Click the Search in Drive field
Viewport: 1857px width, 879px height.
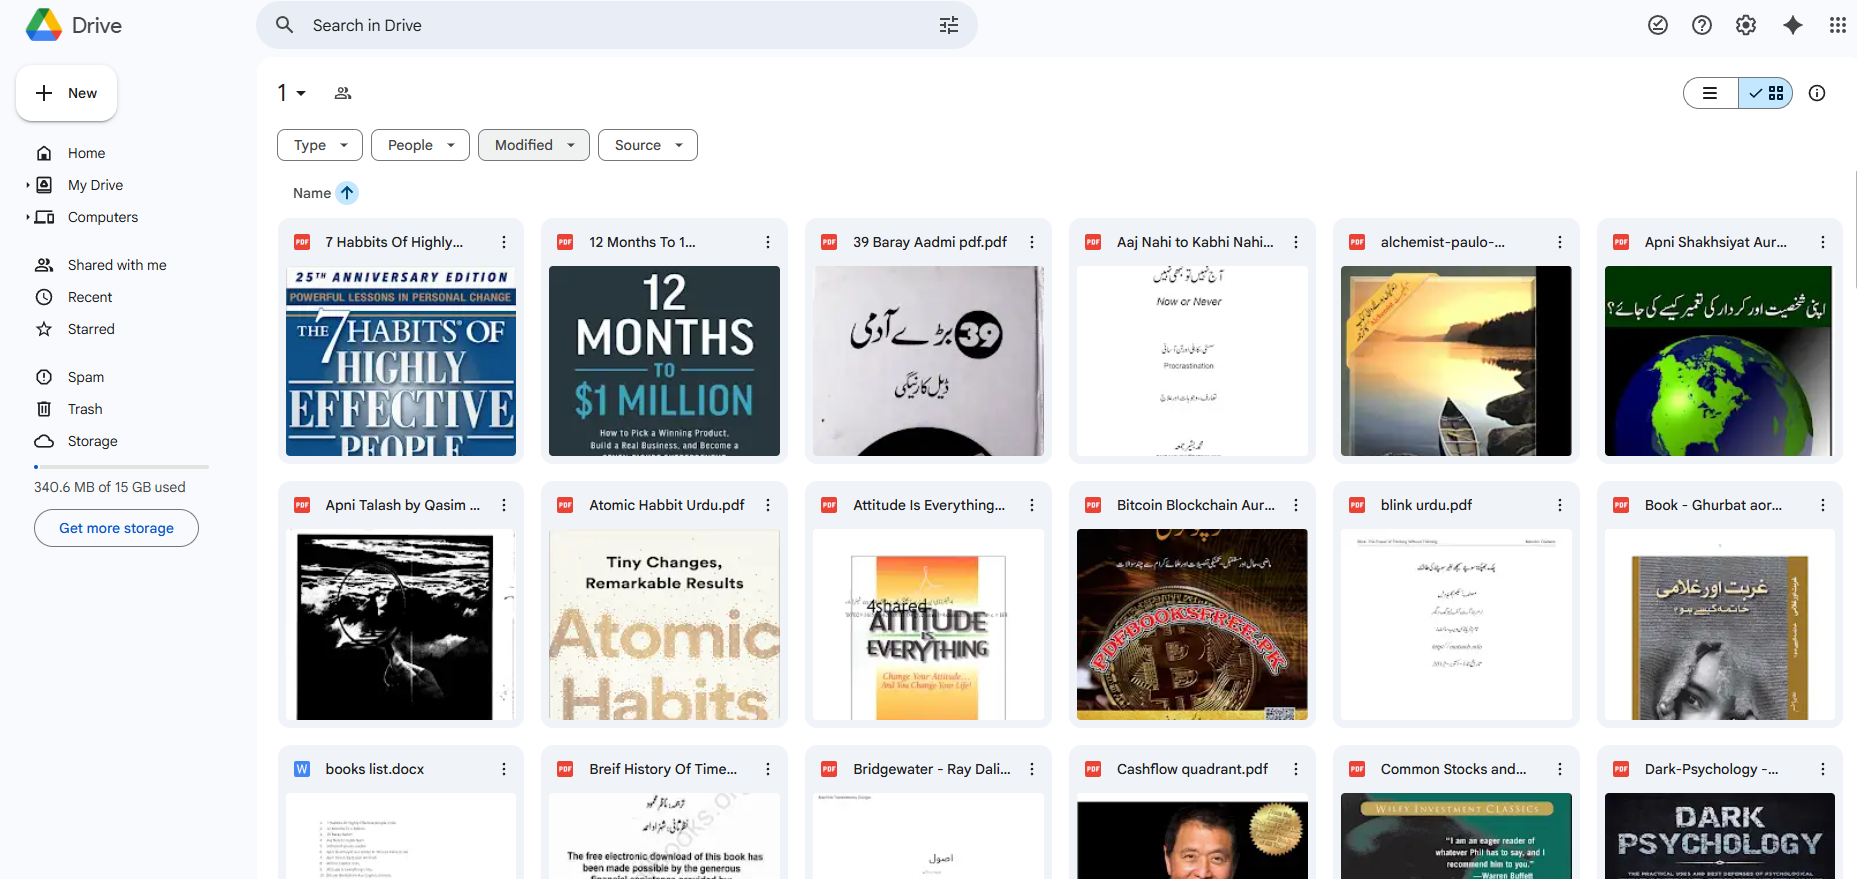click(617, 25)
